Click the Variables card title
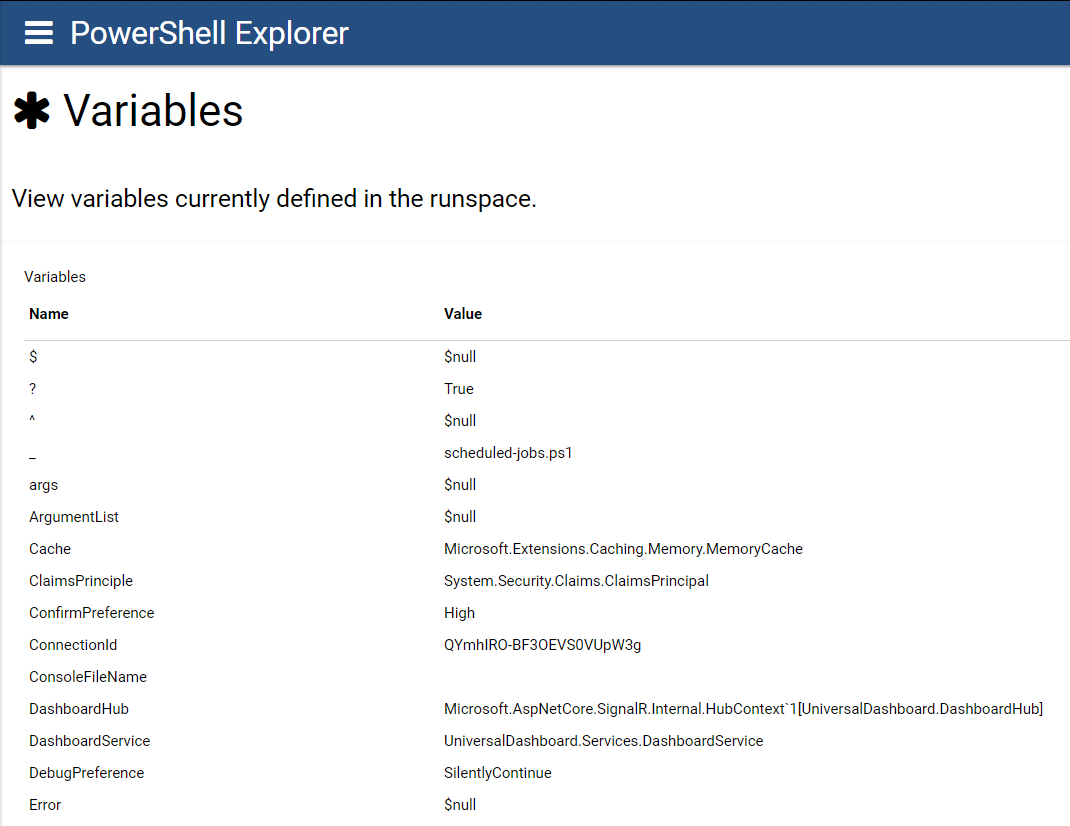 (x=55, y=277)
